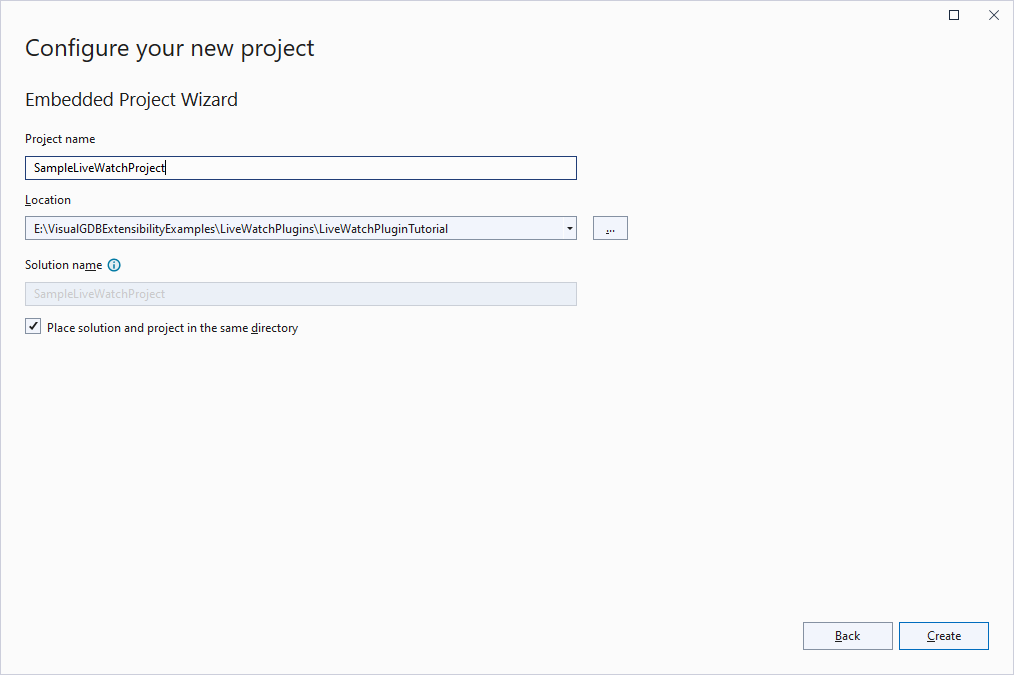Click the disabled SampleLiveWatchProject solution text
1014x675 pixels.
[x=100, y=294]
